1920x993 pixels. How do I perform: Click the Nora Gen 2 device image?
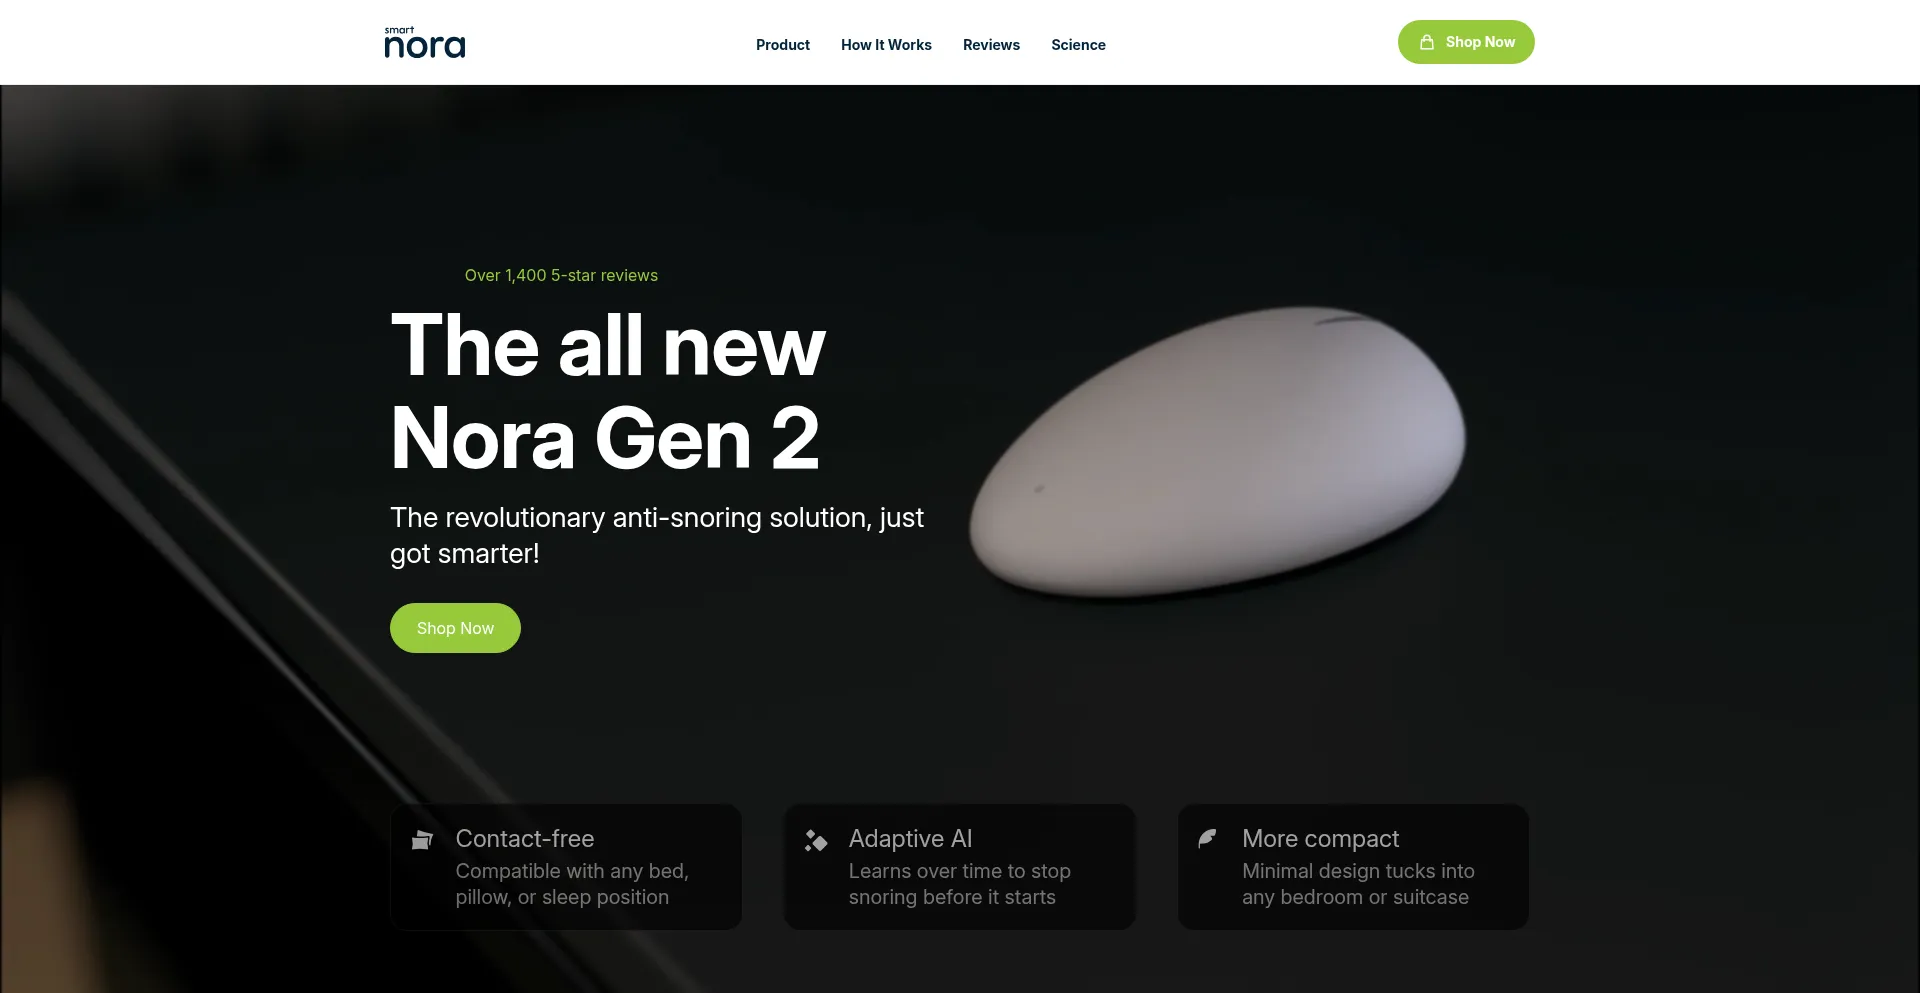coord(1217,452)
